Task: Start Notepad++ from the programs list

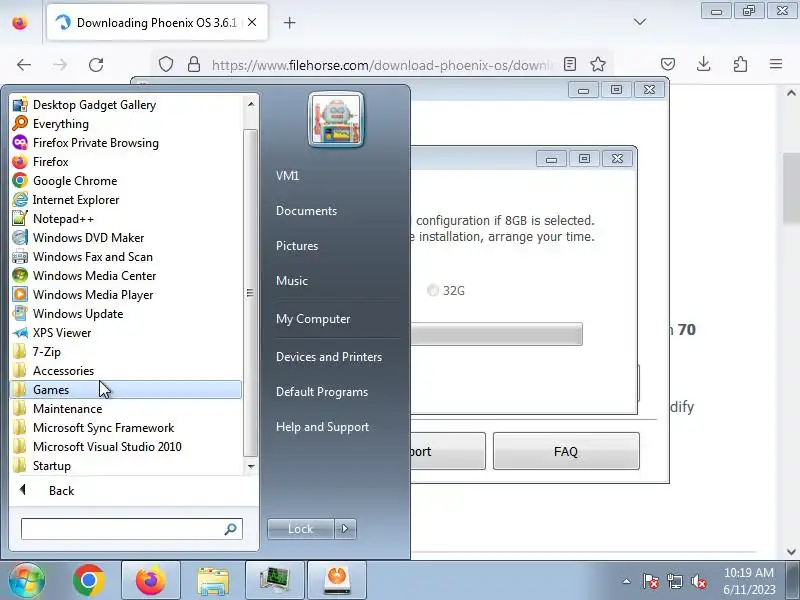Action: coord(126,219)
